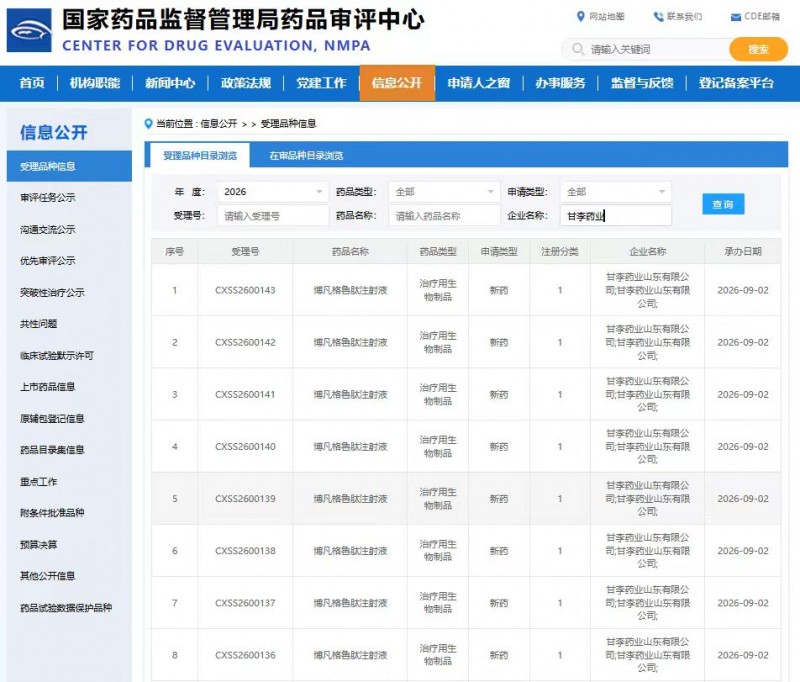This screenshot has height=682, width=800.
Task: Open the 党建工作 nav menu
Action: pyautogui.click(x=321, y=83)
